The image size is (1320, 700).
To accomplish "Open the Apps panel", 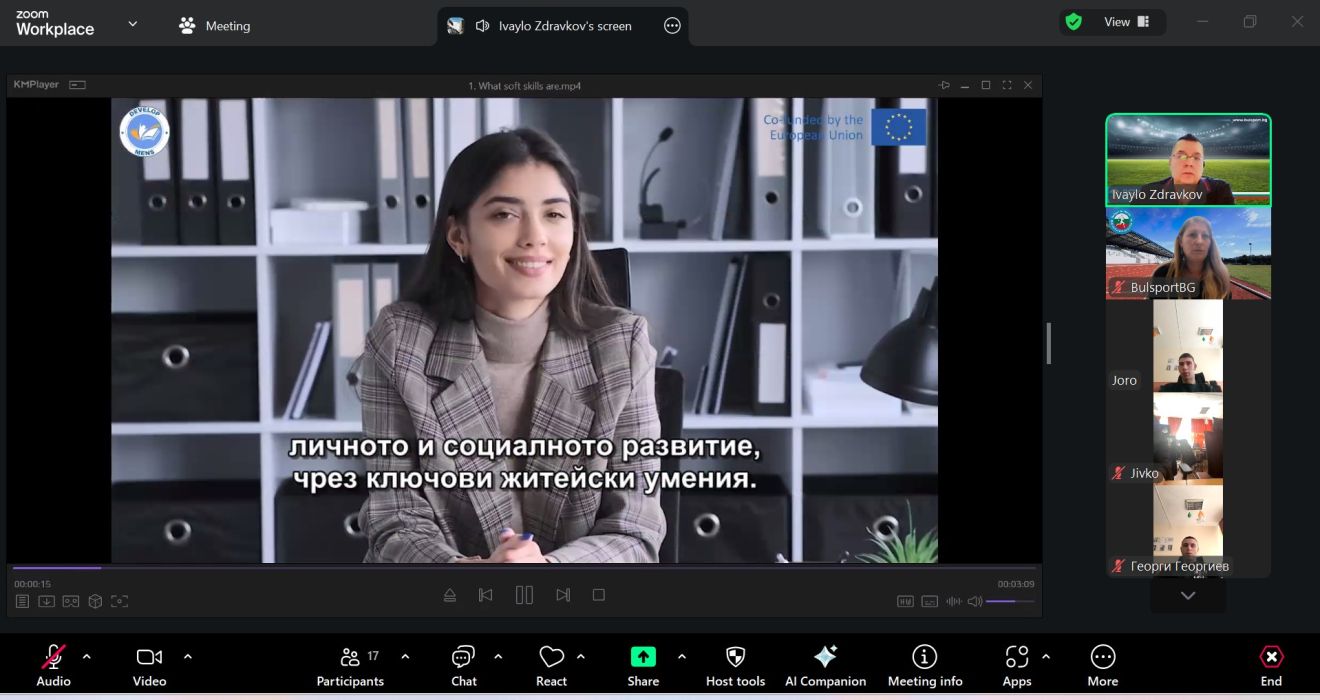I will [x=1016, y=665].
